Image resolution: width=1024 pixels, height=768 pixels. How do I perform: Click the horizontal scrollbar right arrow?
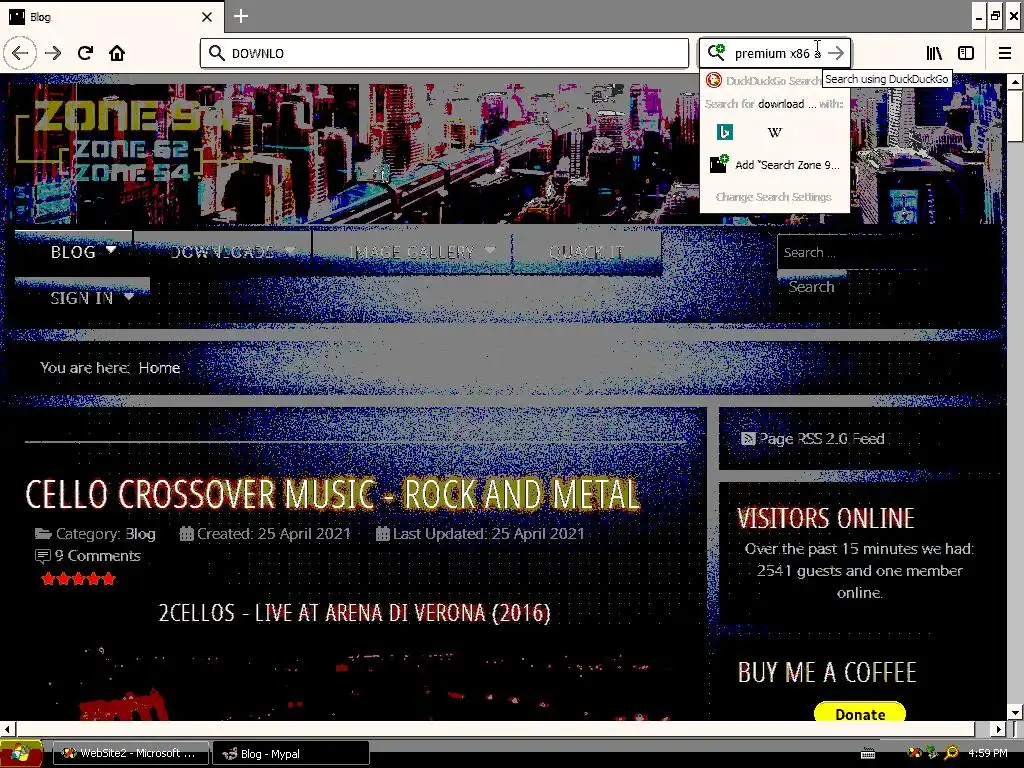click(x=999, y=729)
